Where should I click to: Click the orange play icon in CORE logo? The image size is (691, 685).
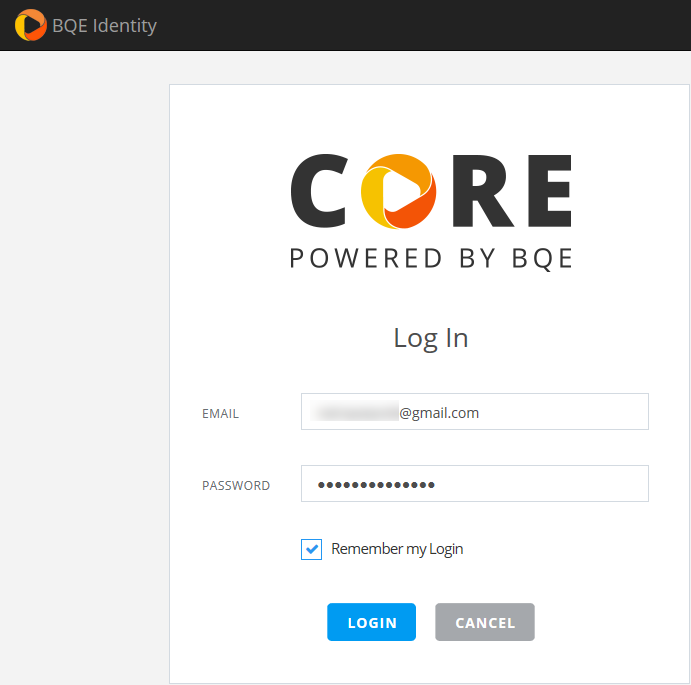397,191
